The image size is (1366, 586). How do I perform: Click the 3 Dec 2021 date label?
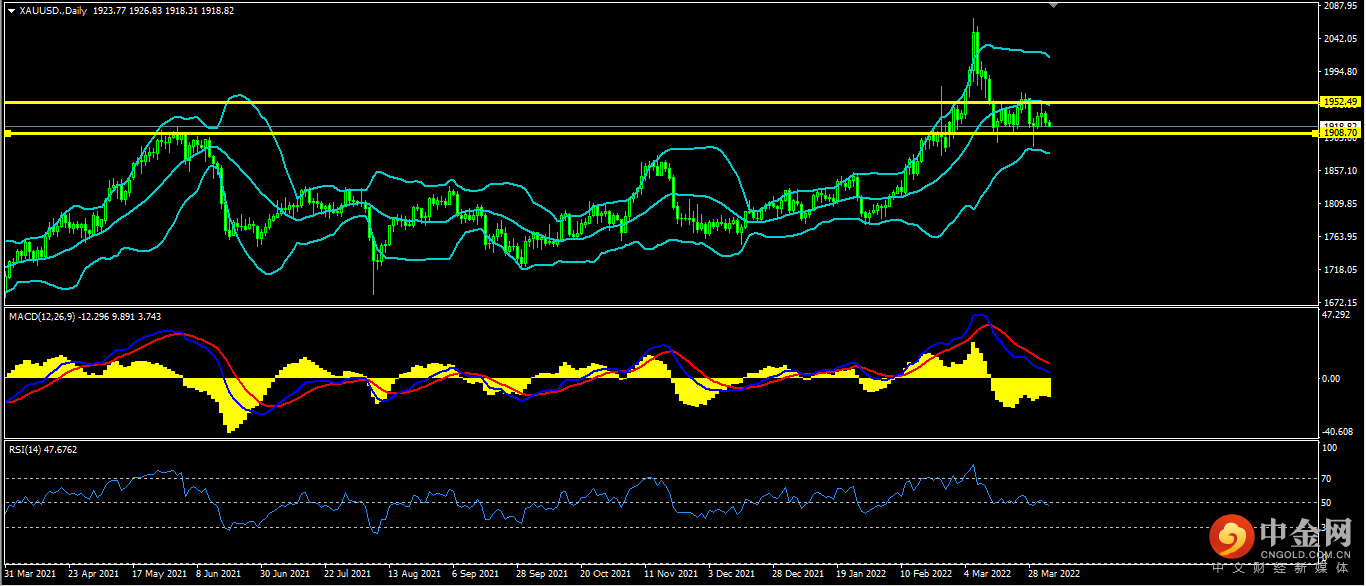coord(731,575)
